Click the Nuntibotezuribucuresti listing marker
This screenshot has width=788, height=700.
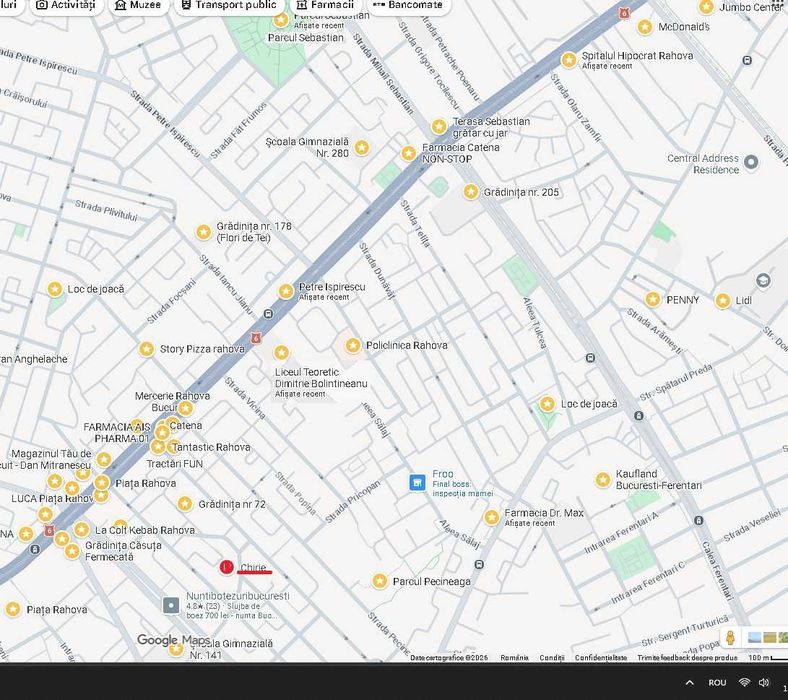(171, 606)
